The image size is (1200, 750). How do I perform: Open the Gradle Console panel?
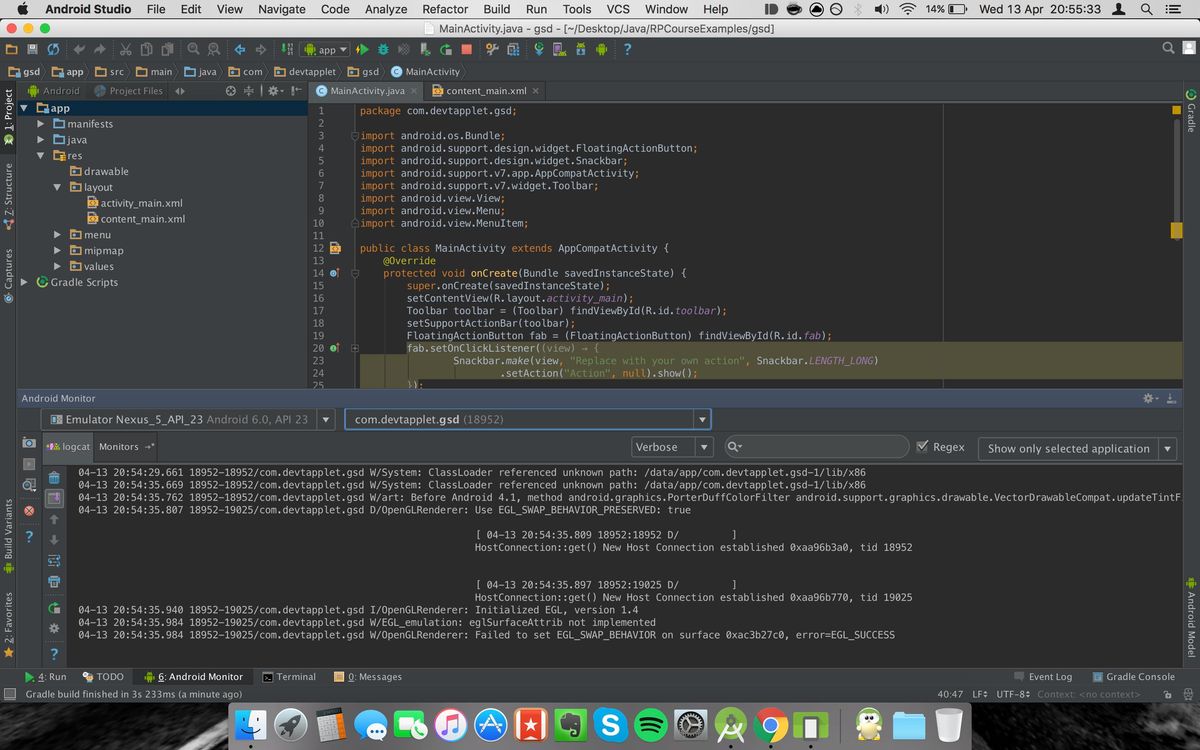(x=1133, y=677)
